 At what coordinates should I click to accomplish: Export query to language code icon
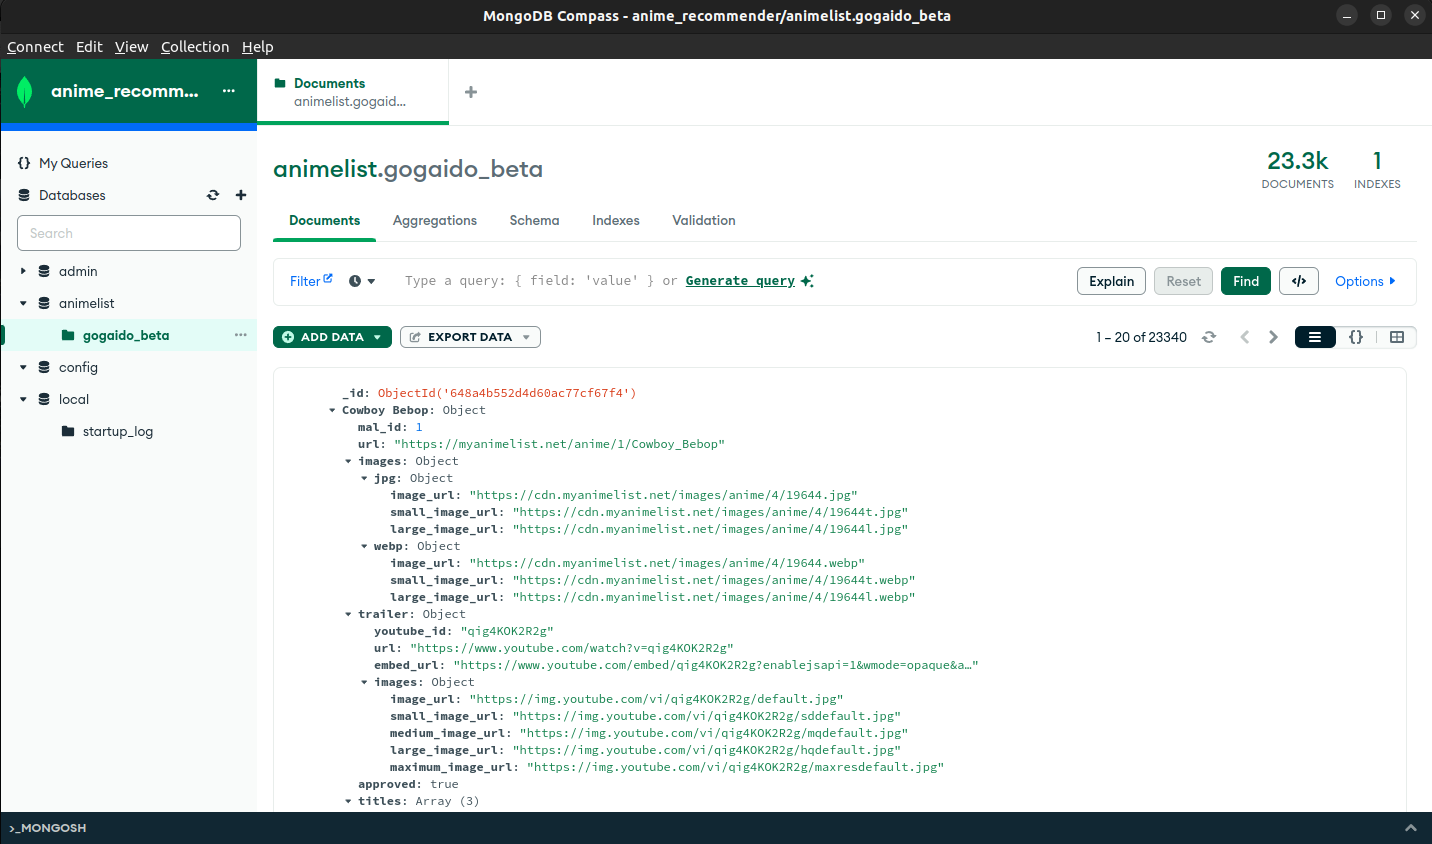pos(1299,281)
